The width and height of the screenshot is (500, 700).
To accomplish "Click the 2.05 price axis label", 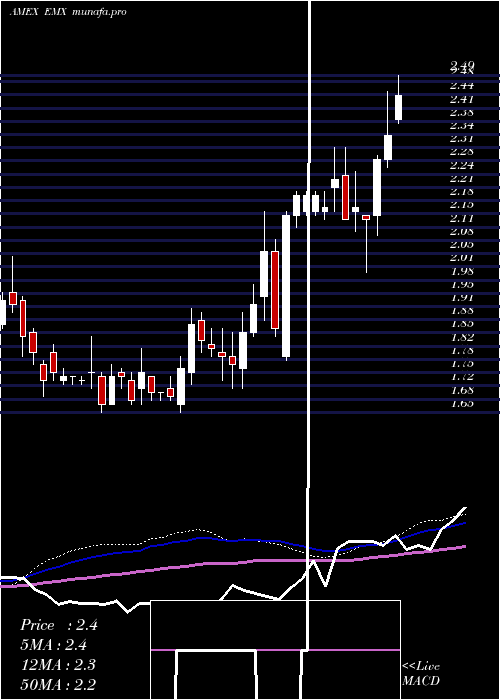I will tap(462, 244).
